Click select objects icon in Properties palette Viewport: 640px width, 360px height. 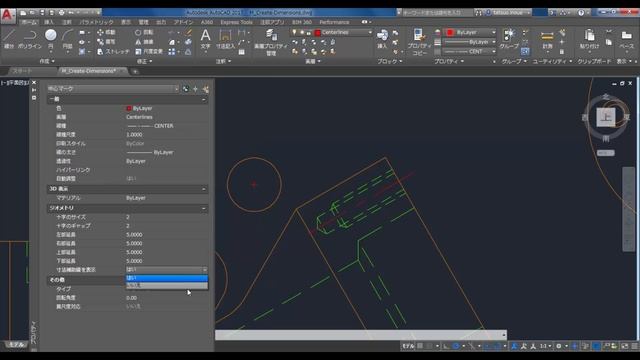[x=196, y=89]
